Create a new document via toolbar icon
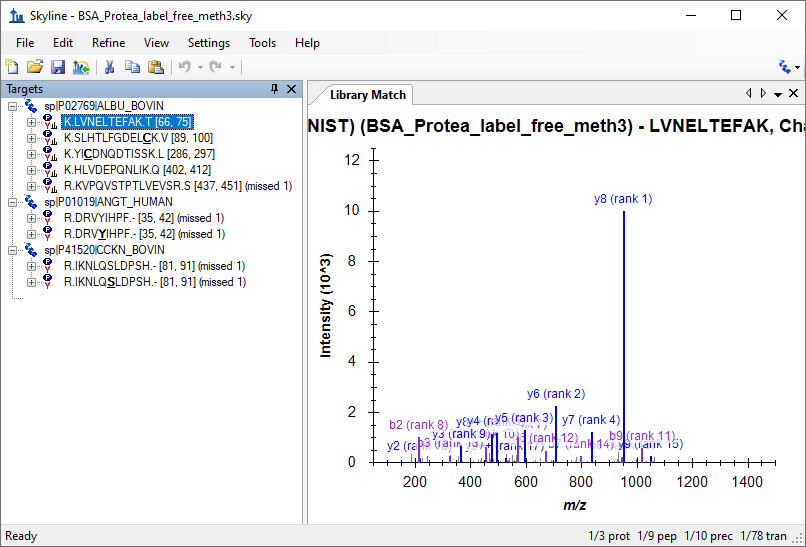 [12, 67]
